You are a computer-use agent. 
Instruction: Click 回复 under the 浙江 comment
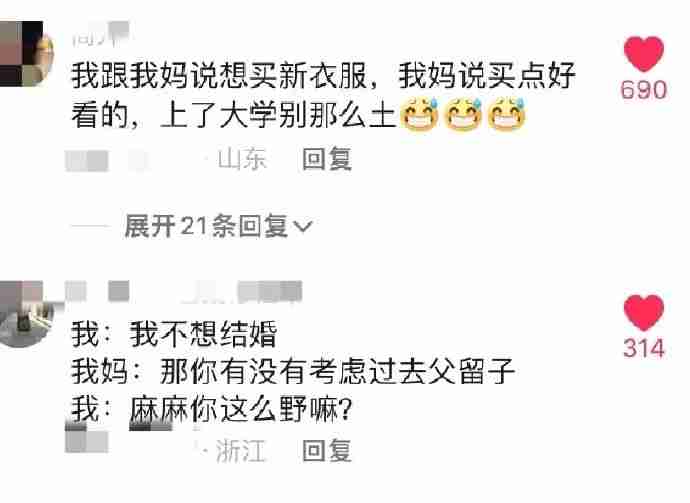click(x=327, y=451)
